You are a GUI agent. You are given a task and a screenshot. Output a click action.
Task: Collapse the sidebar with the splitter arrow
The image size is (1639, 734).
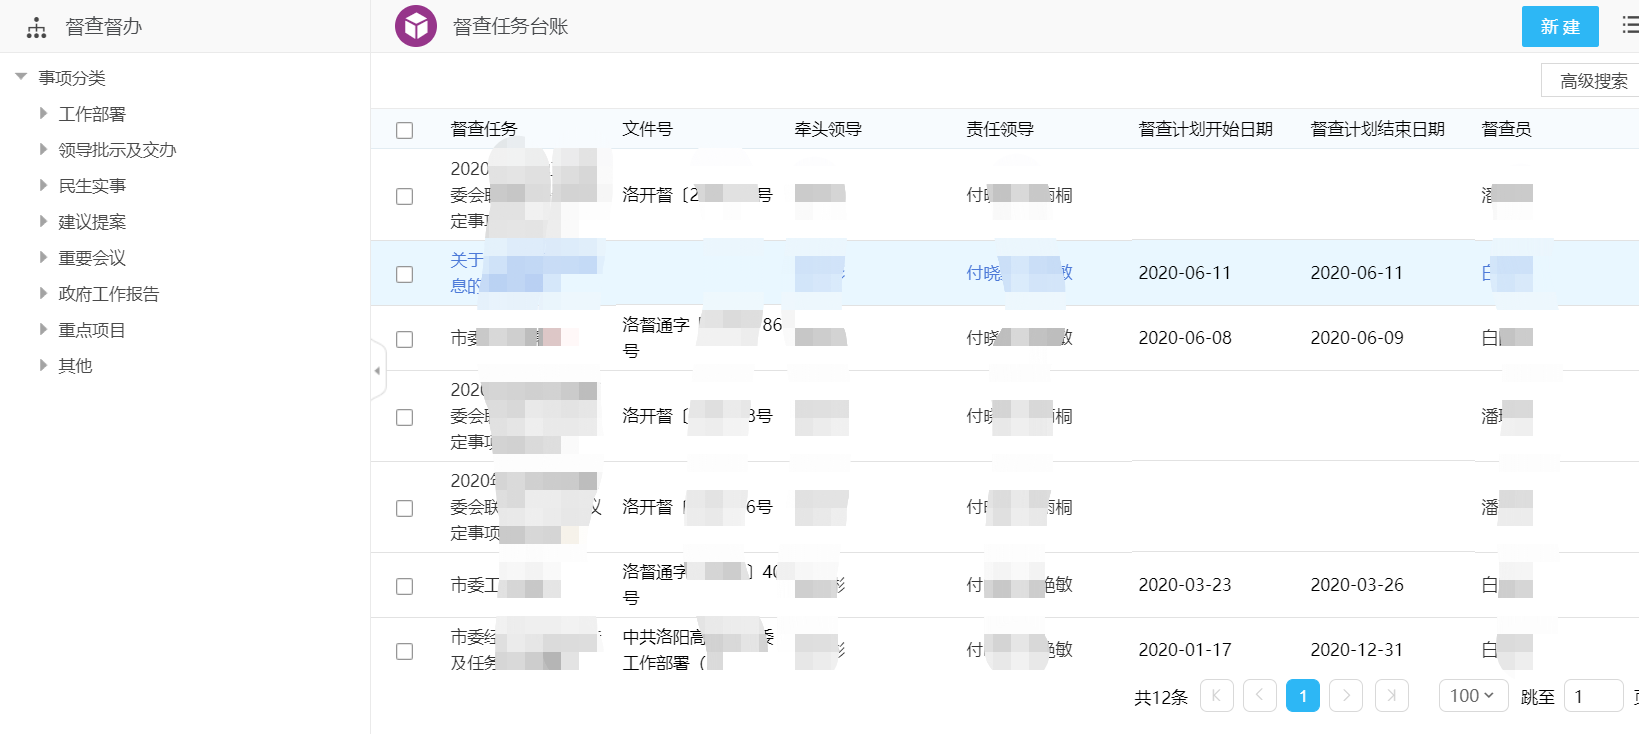(x=378, y=370)
